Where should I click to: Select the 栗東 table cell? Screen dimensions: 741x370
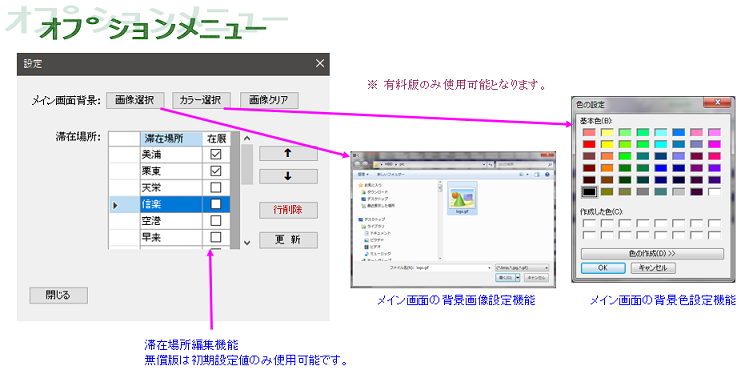point(171,171)
